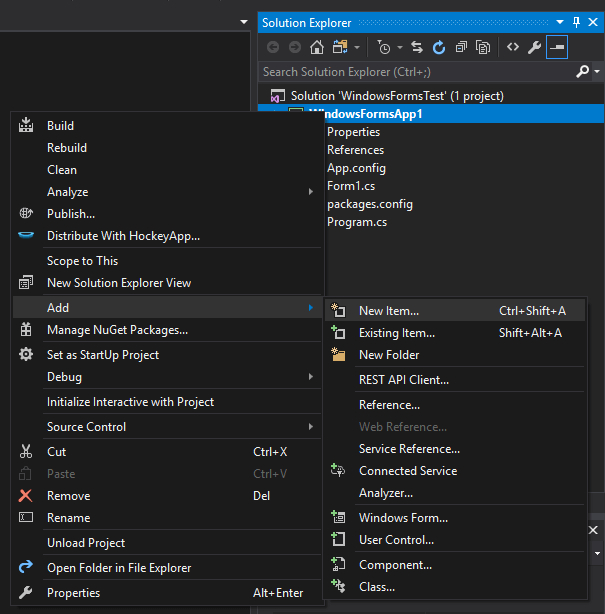Choose Existing Item... from the Add submenu

[397, 333]
